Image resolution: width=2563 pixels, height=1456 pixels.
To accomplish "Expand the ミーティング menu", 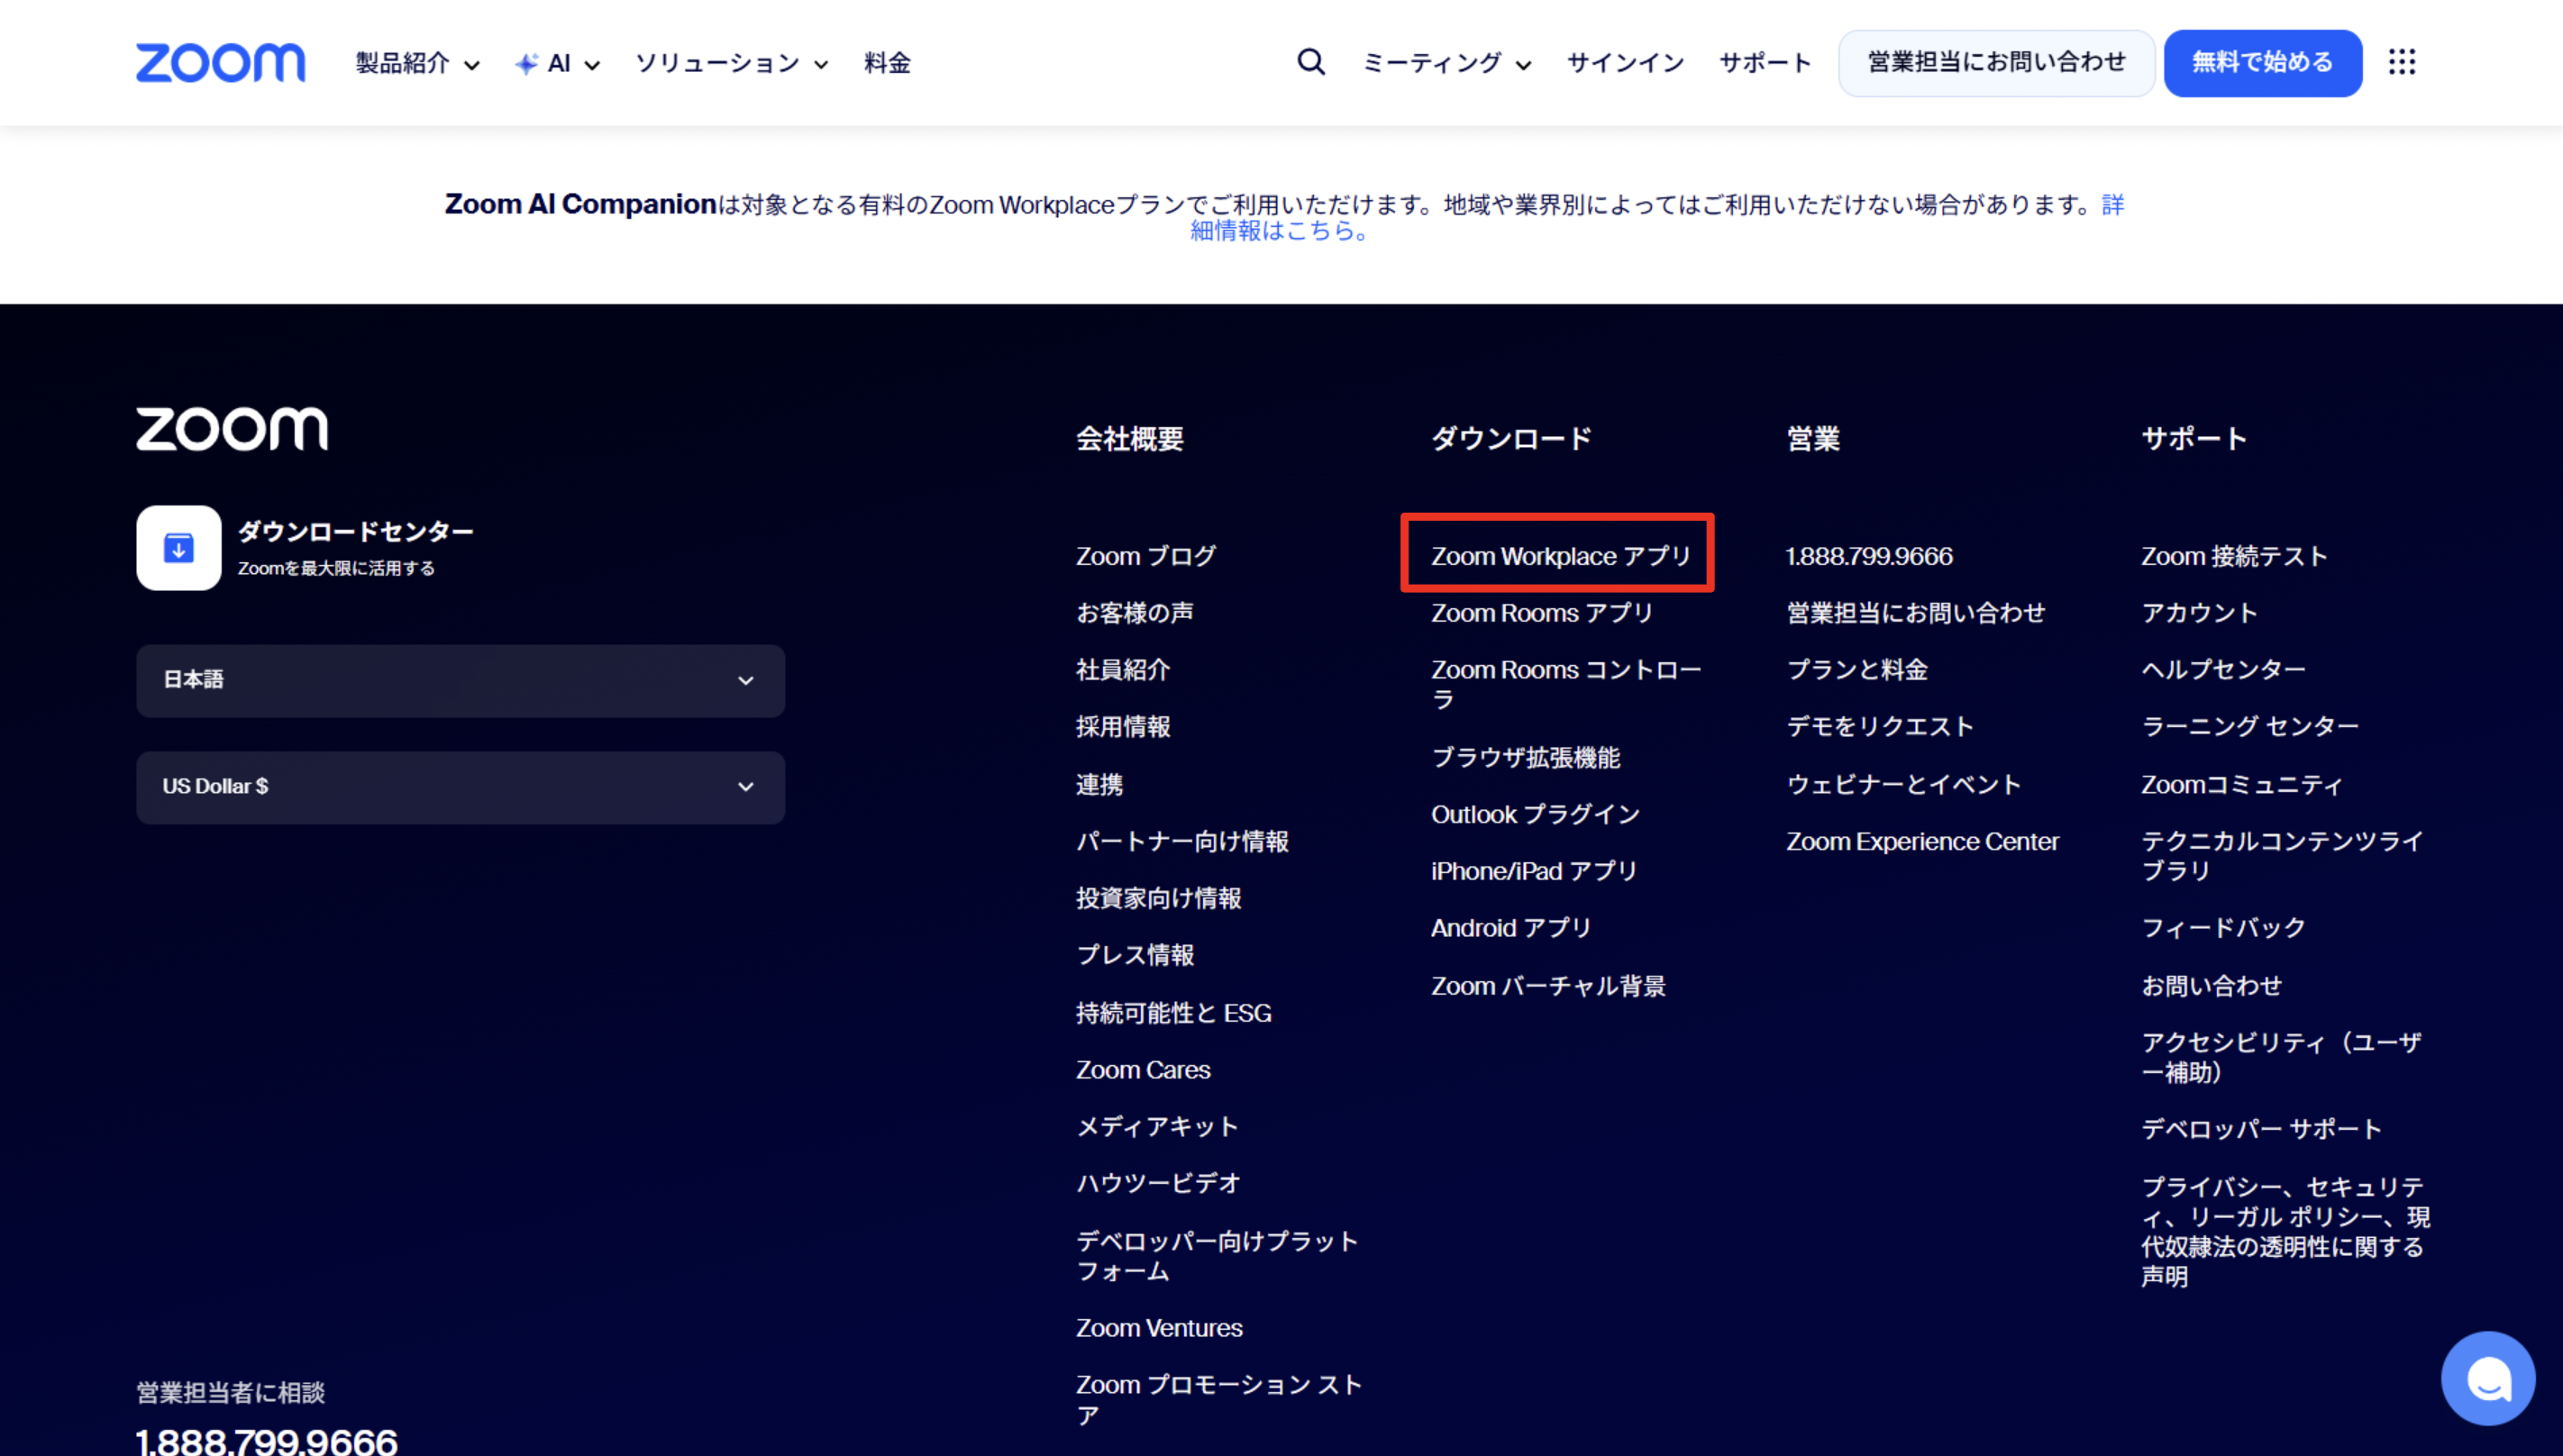I will [1446, 64].
